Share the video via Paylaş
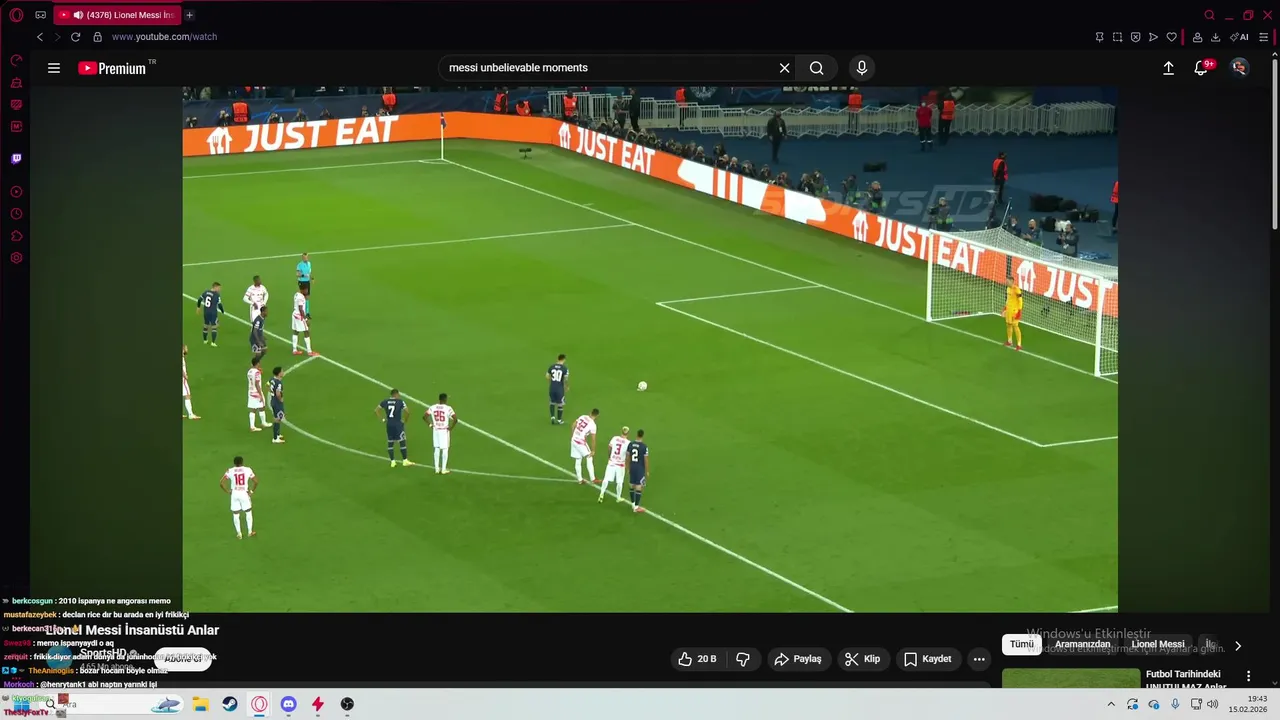Image resolution: width=1280 pixels, height=720 pixels. pos(798,659)
